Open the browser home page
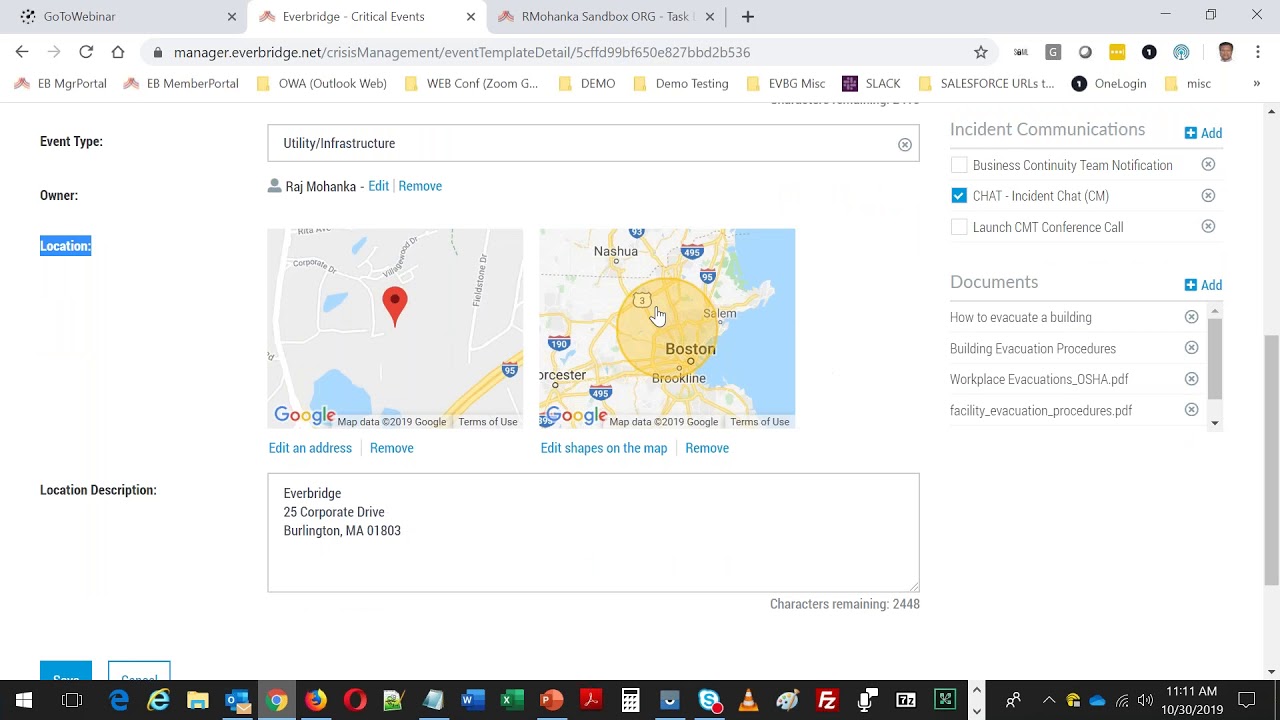Screen dimensions: 1280x720 coord(118,52)
